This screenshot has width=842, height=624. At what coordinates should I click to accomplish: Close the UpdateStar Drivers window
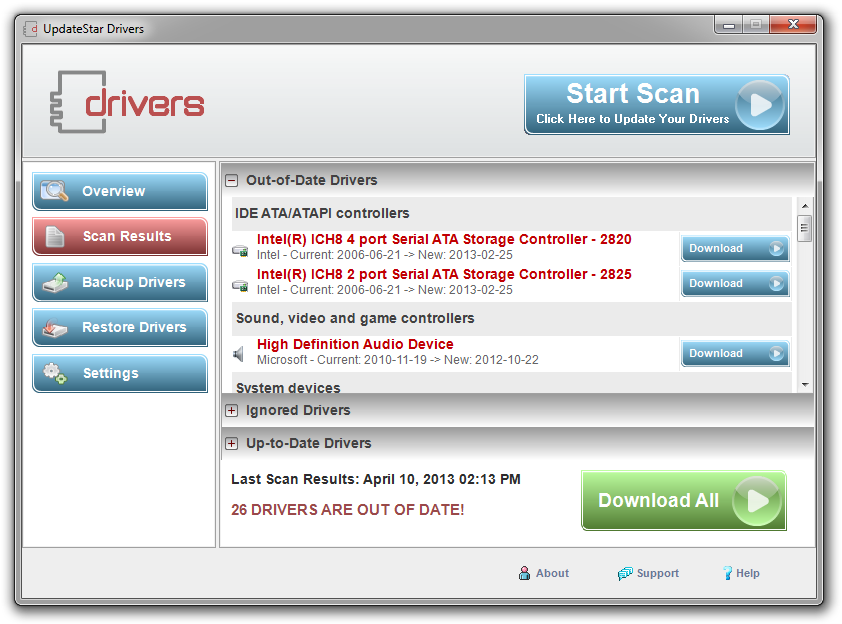click(793, 24)
